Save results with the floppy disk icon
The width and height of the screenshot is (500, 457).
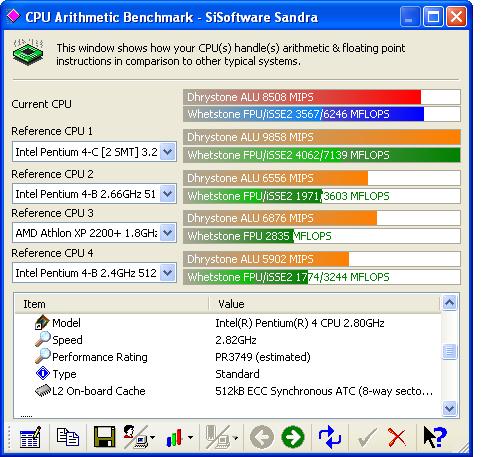pos(105,437)
